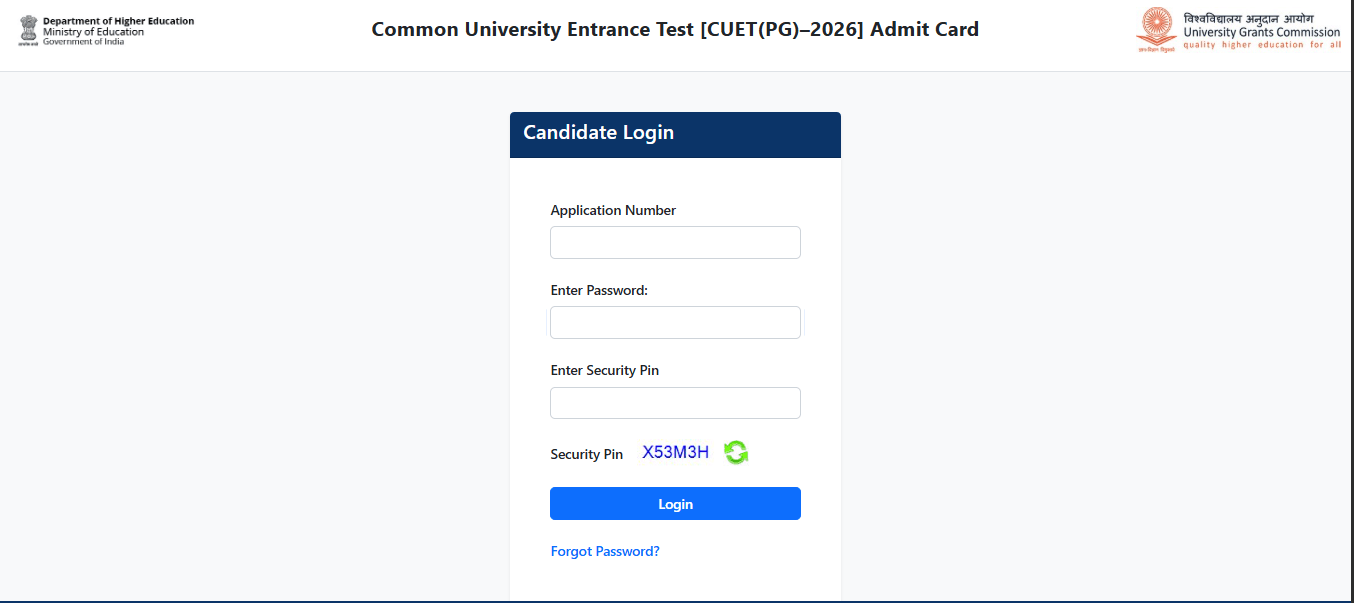Click the Candidate Login header bar
This screenshot has height=603, width=1354.
[674, 134]
